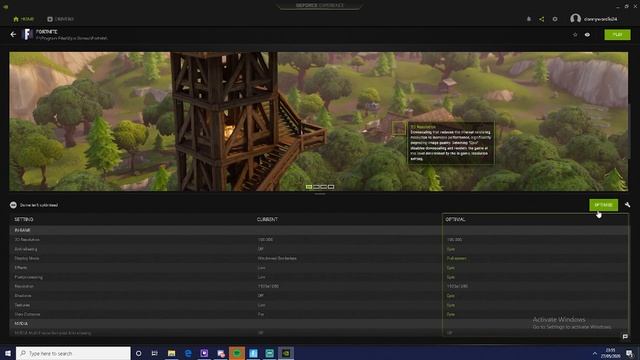Go back using the back arrow
Viewport: 640px width, 360px height.
13,35
